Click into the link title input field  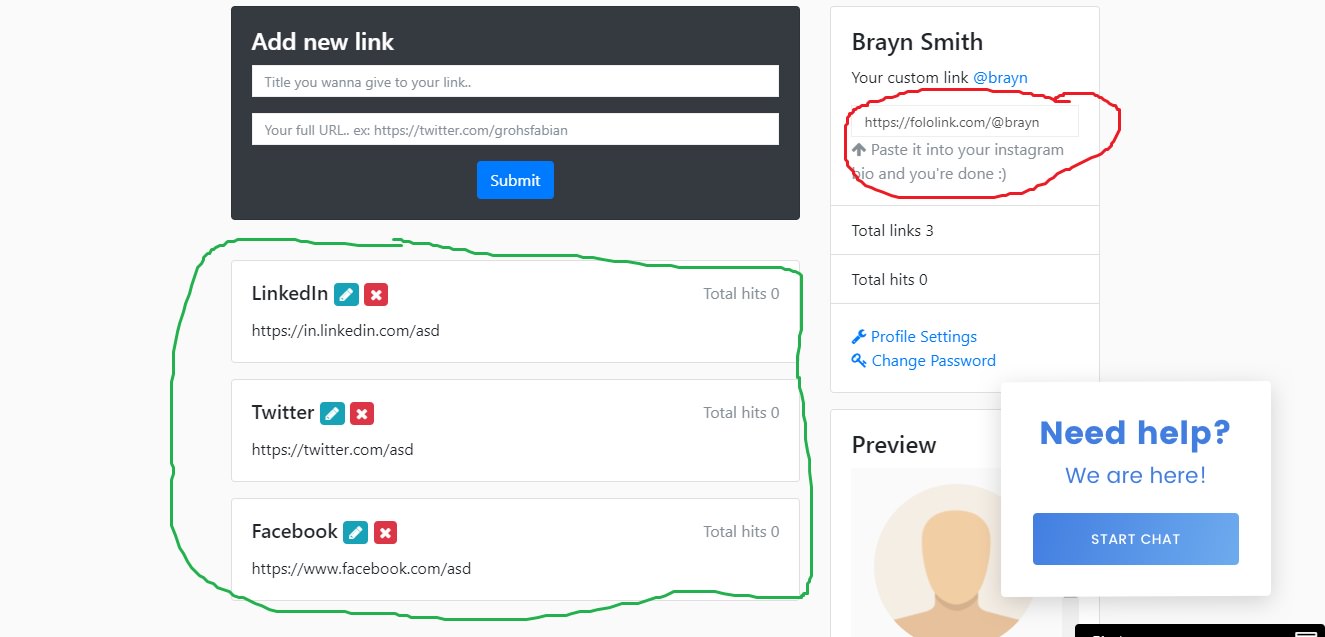[515, 82]
